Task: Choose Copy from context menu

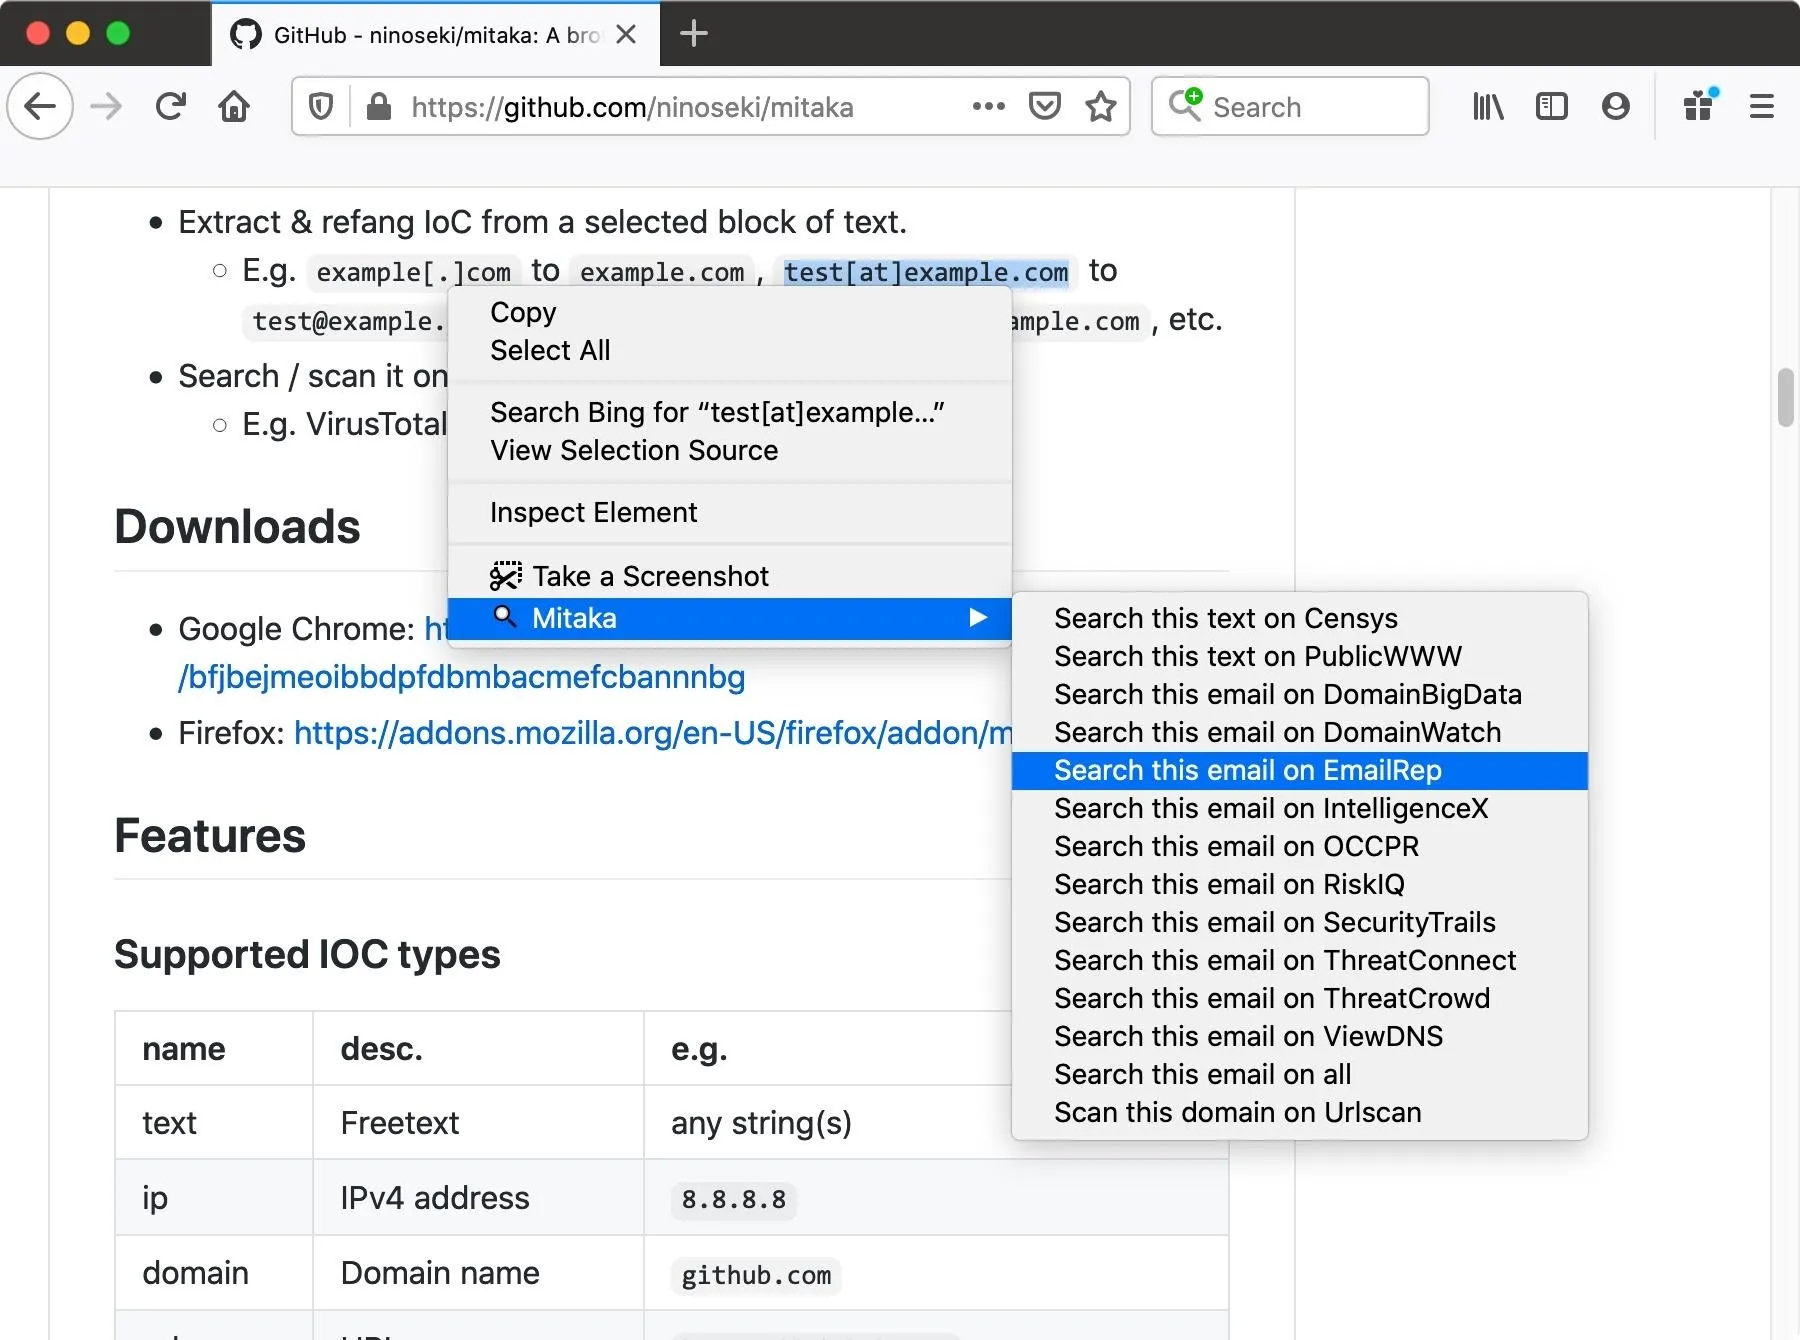Action: tap(730, 312)
